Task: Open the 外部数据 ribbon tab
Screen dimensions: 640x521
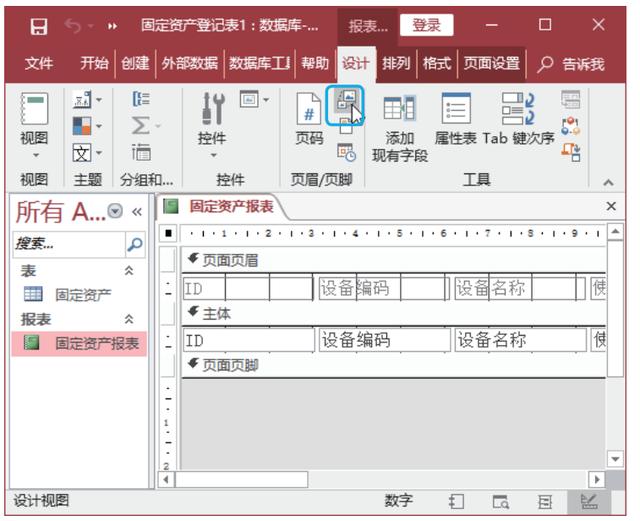Action: [x=189, y=64]
